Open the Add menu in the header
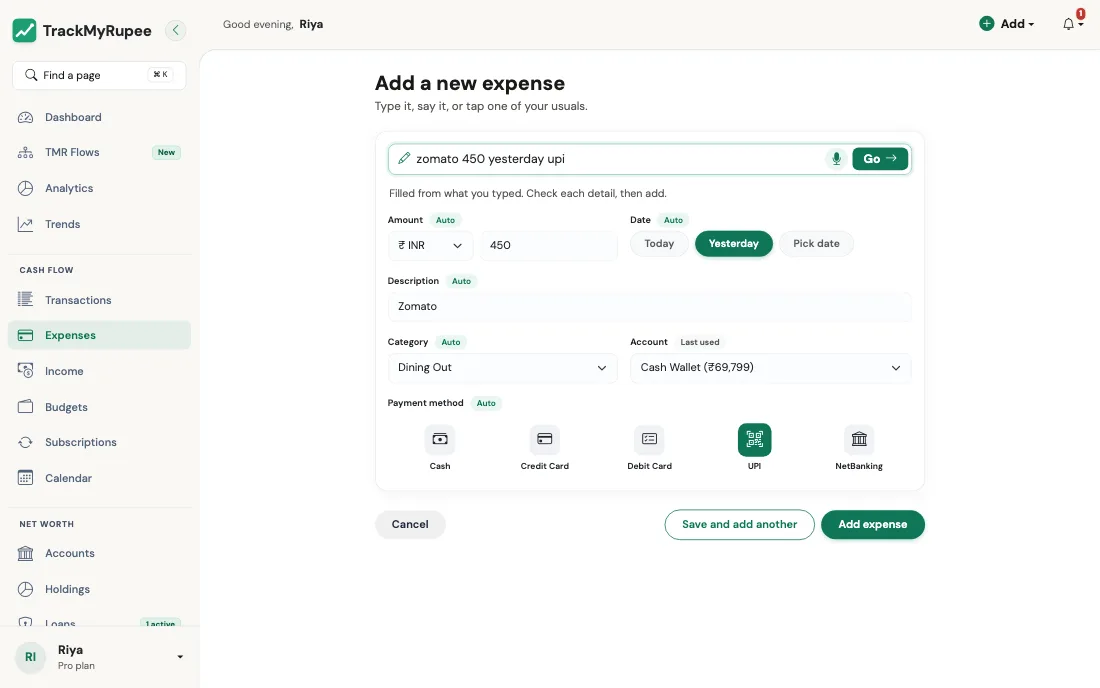 pyautogui.click(x=1007, y=24)
